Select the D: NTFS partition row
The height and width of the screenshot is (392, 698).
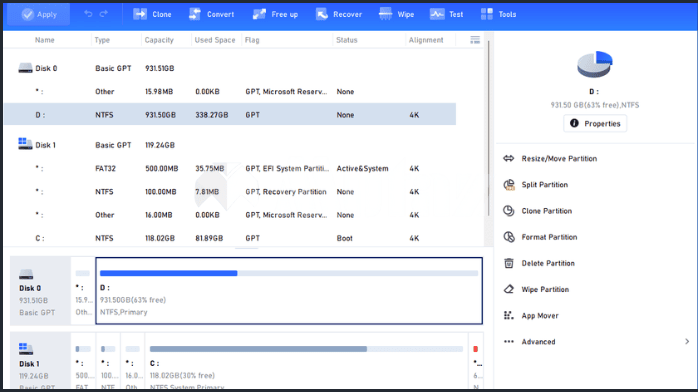[x=230, y=115]
